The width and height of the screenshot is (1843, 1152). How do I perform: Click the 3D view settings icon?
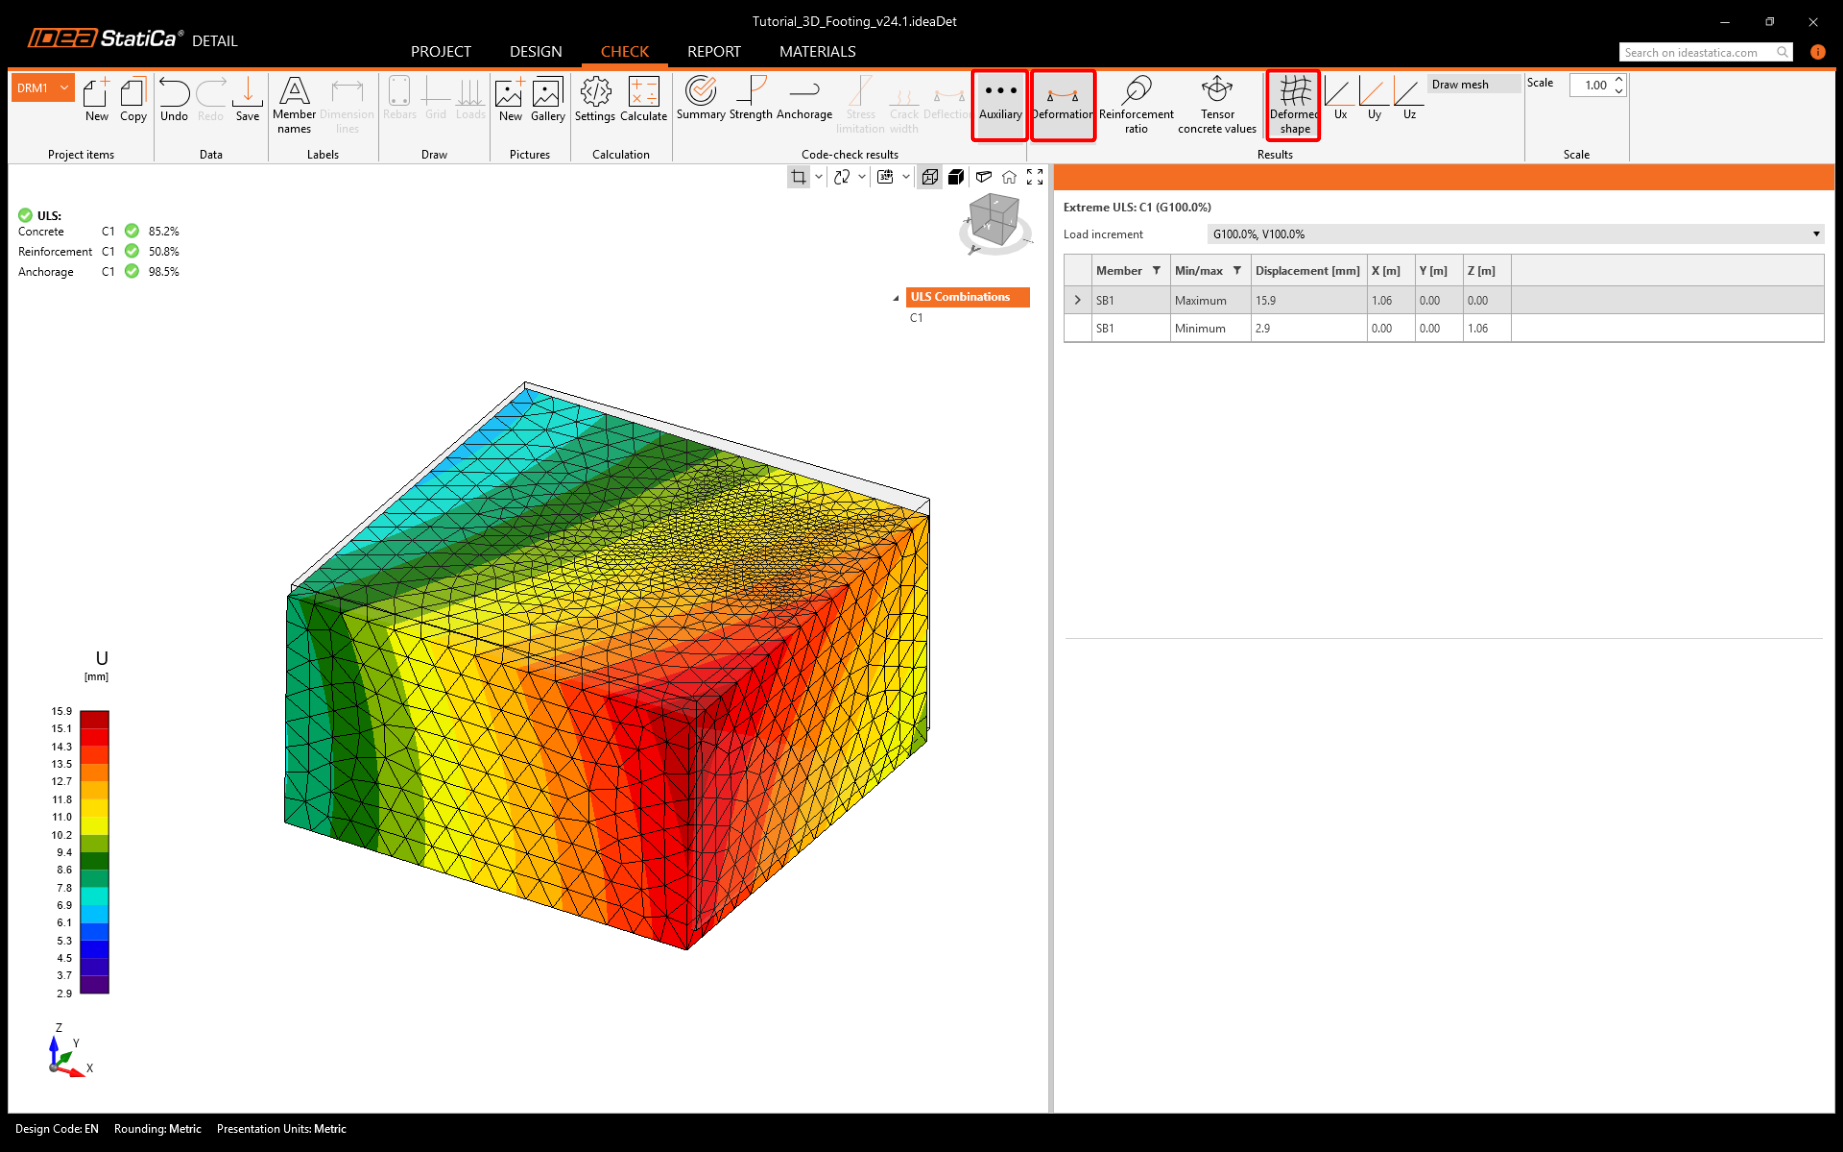coord(885,177)
